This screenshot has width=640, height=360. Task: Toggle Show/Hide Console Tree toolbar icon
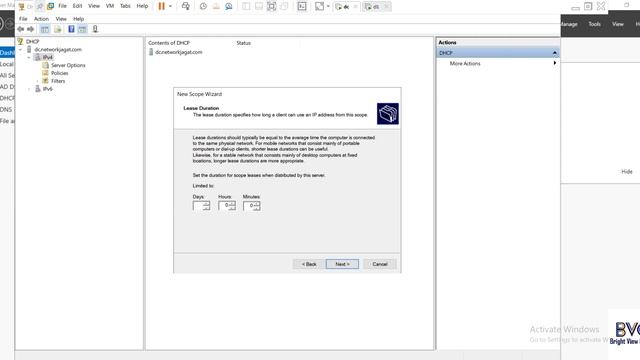pyautogui.click(x=44, y=29)
